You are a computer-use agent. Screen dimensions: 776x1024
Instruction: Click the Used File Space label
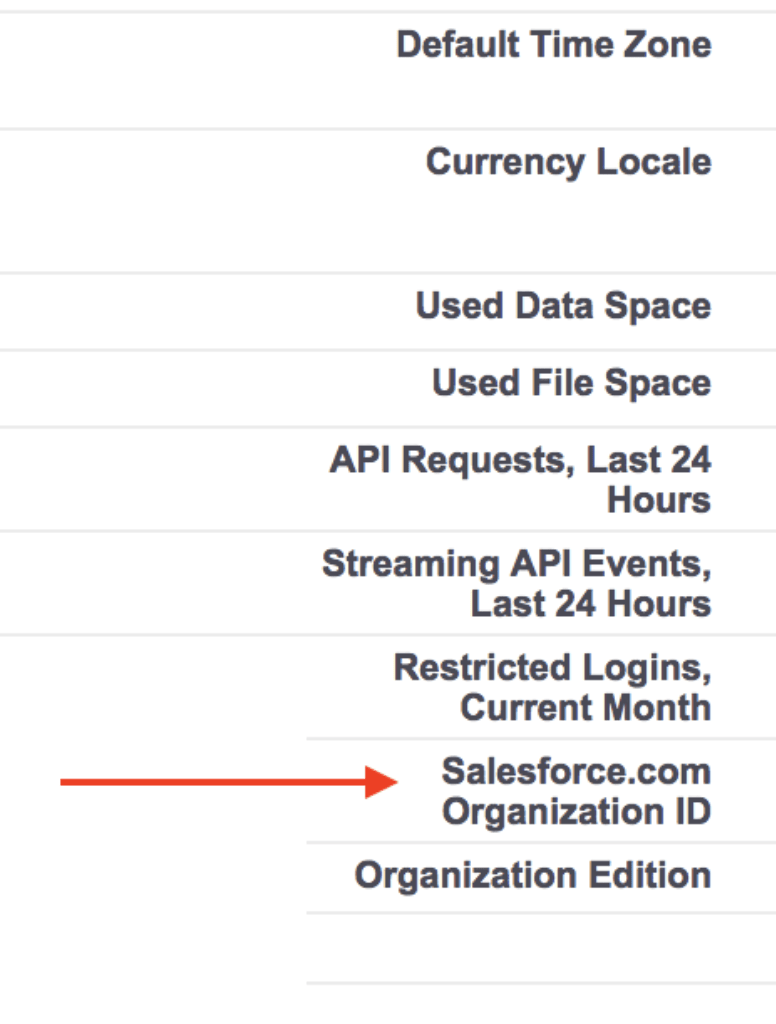(571, 383)
